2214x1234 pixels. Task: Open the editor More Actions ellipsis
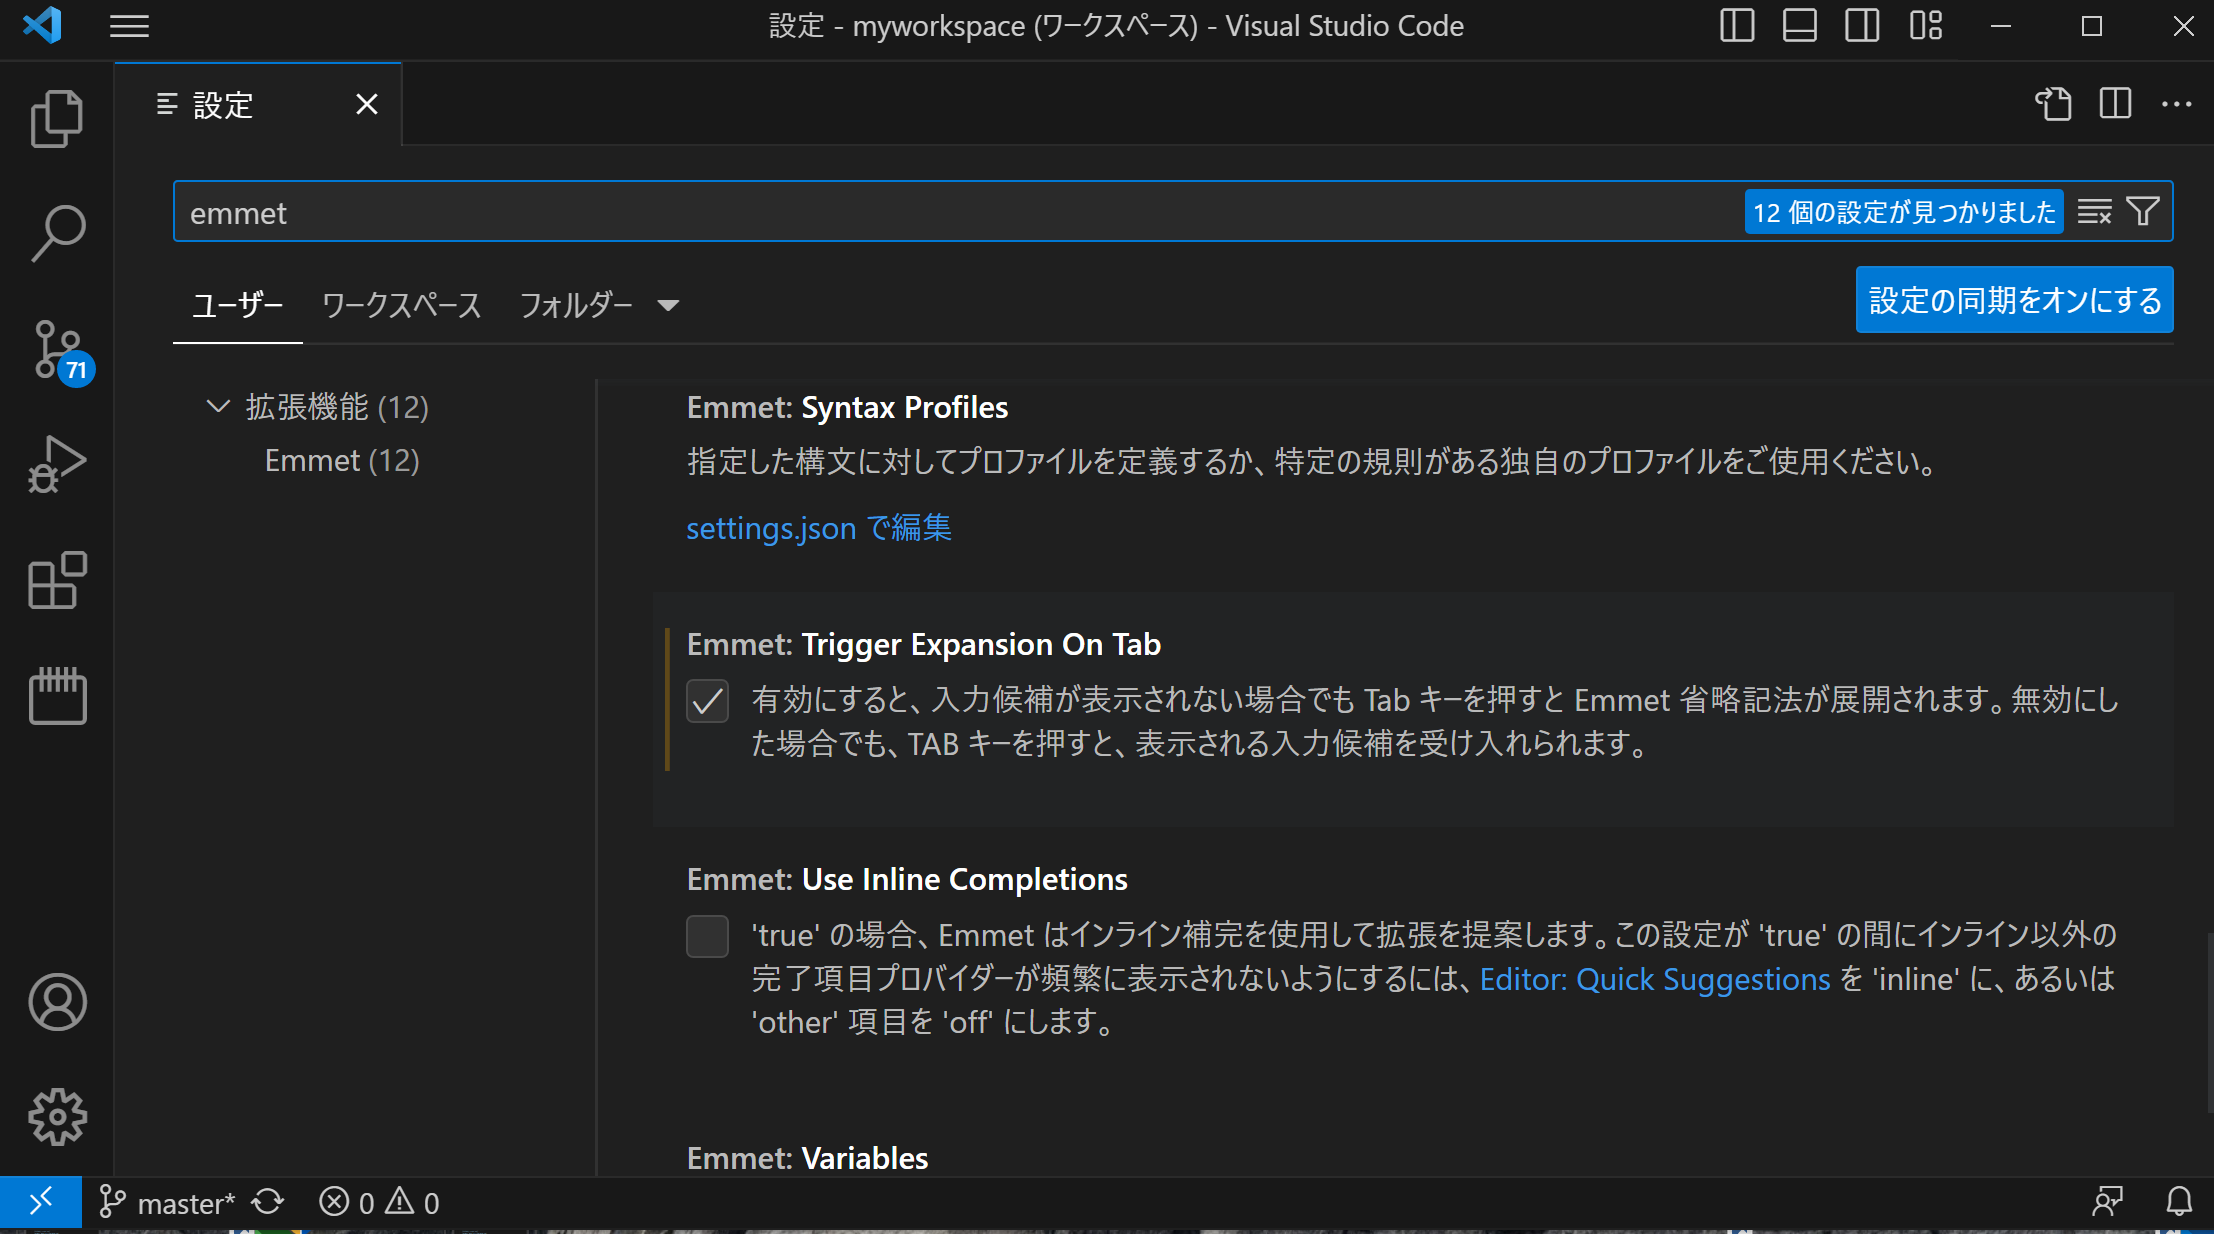coord(2177,104)
